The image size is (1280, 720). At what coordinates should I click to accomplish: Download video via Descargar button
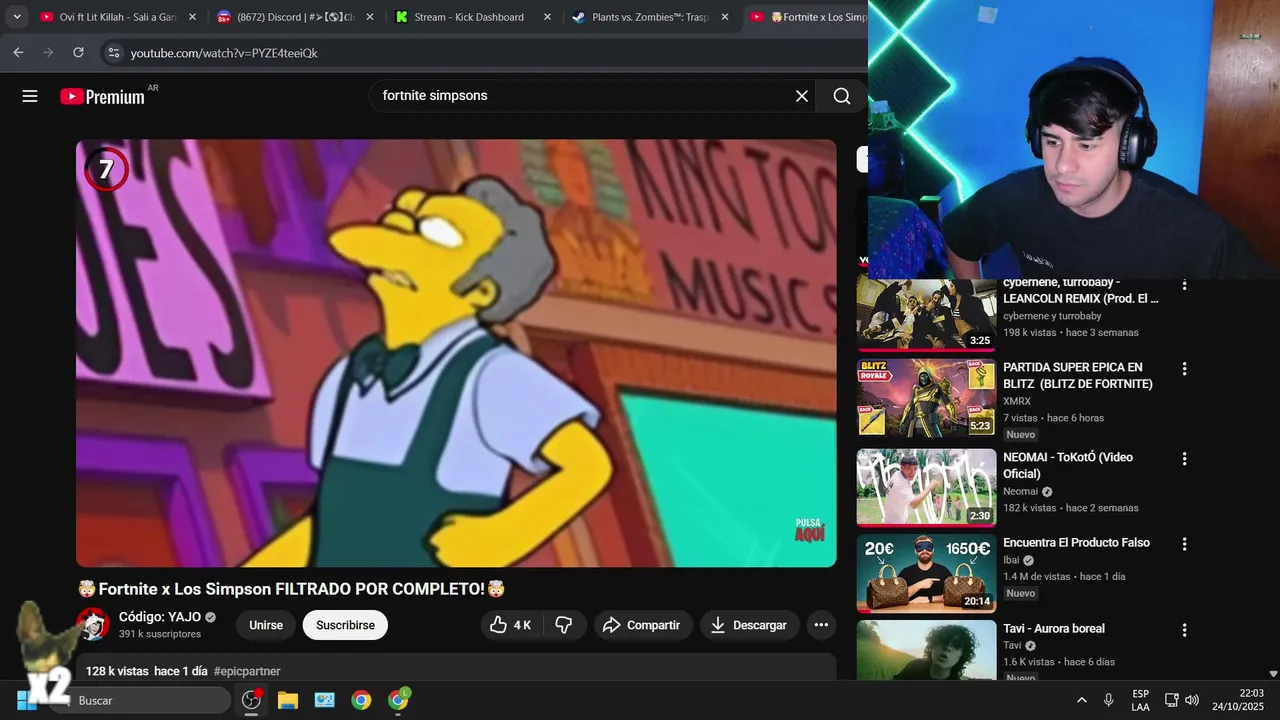click(749, 625)
